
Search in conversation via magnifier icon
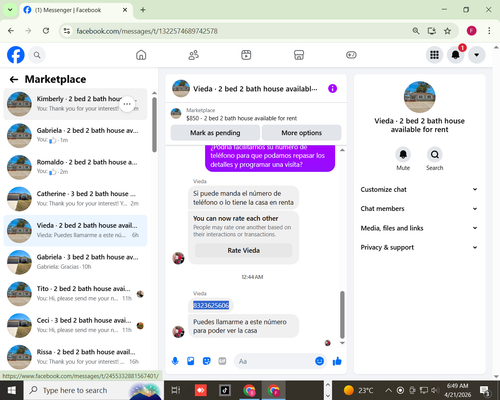pyautogui.click(x=435, y=154)
